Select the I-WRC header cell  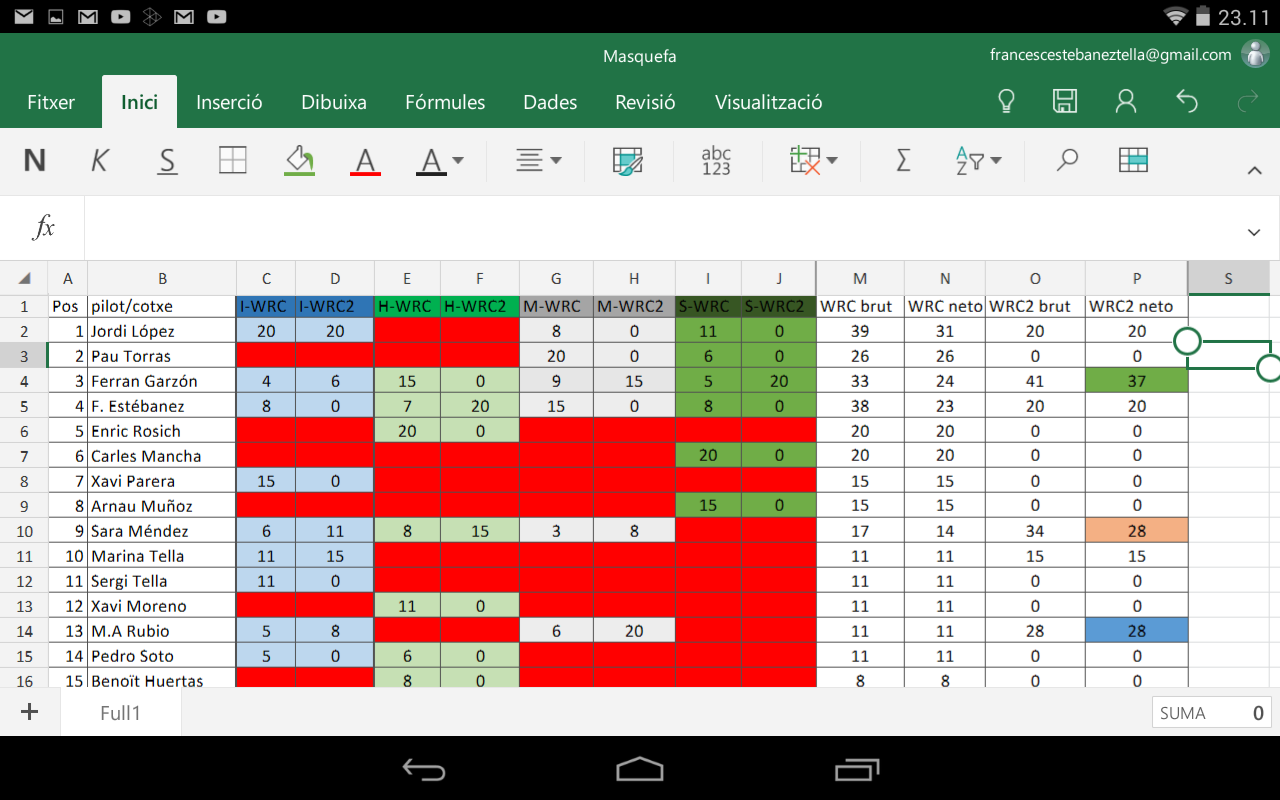click(x=266, y=306)
